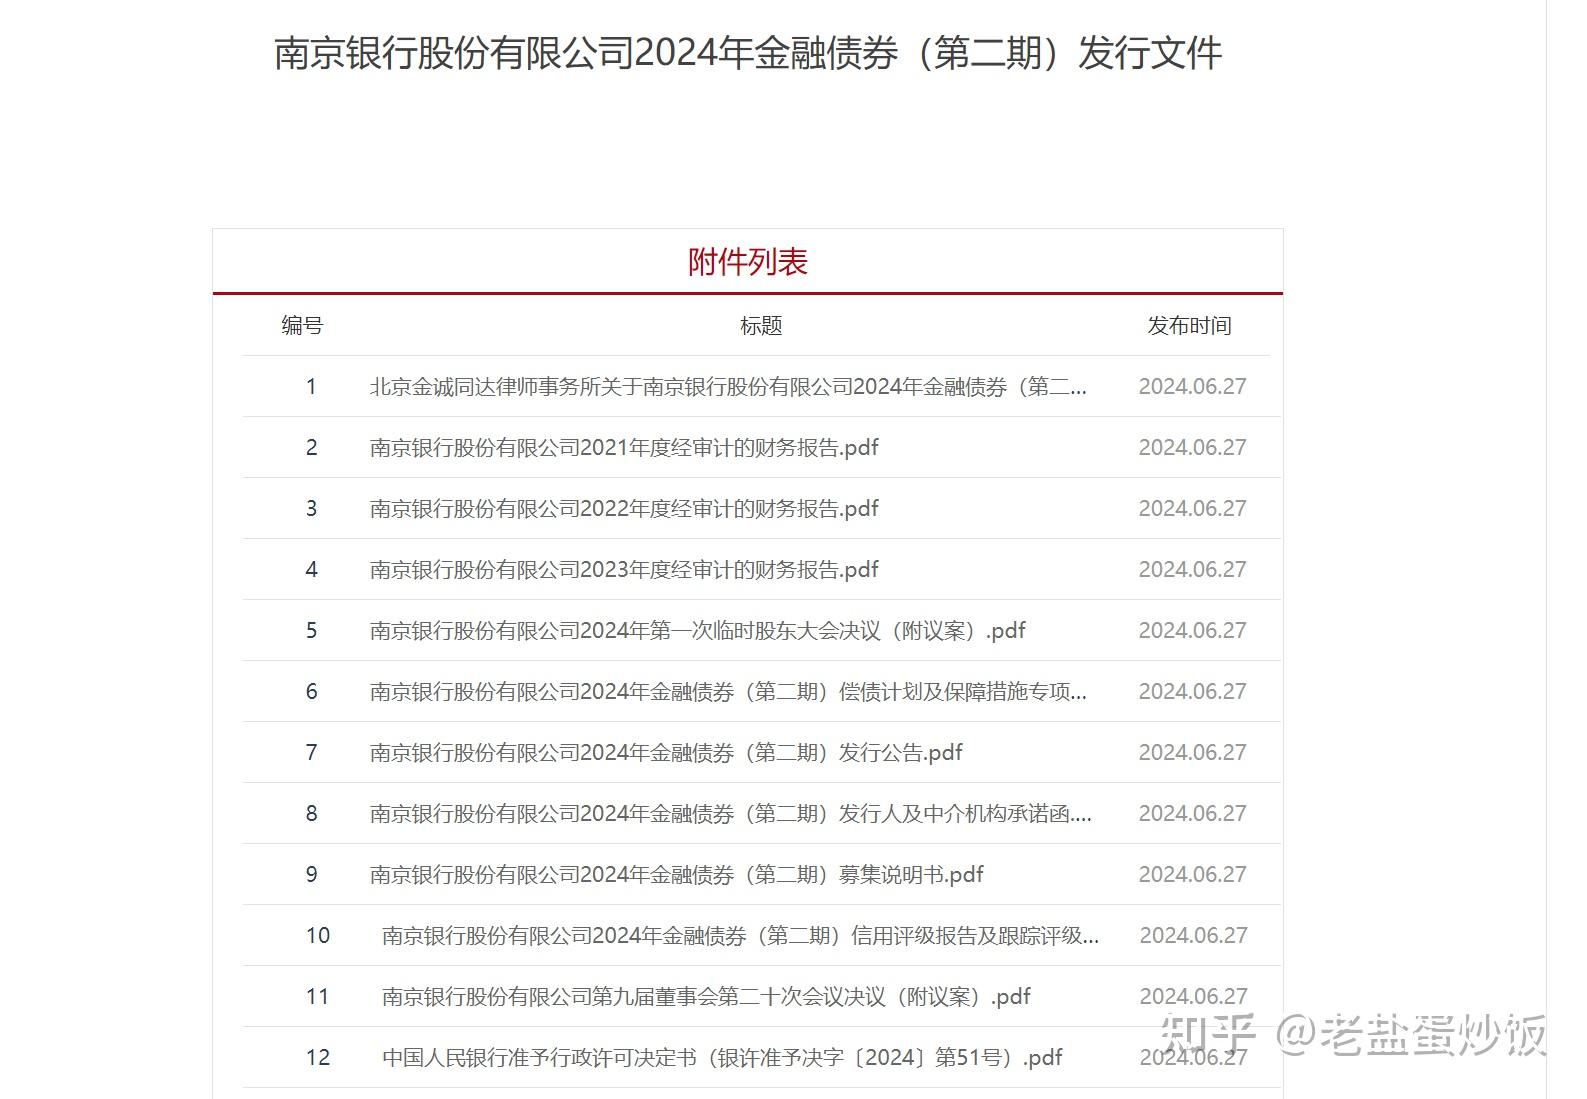Click row number 5 in the 编号 column

point(311,631)
